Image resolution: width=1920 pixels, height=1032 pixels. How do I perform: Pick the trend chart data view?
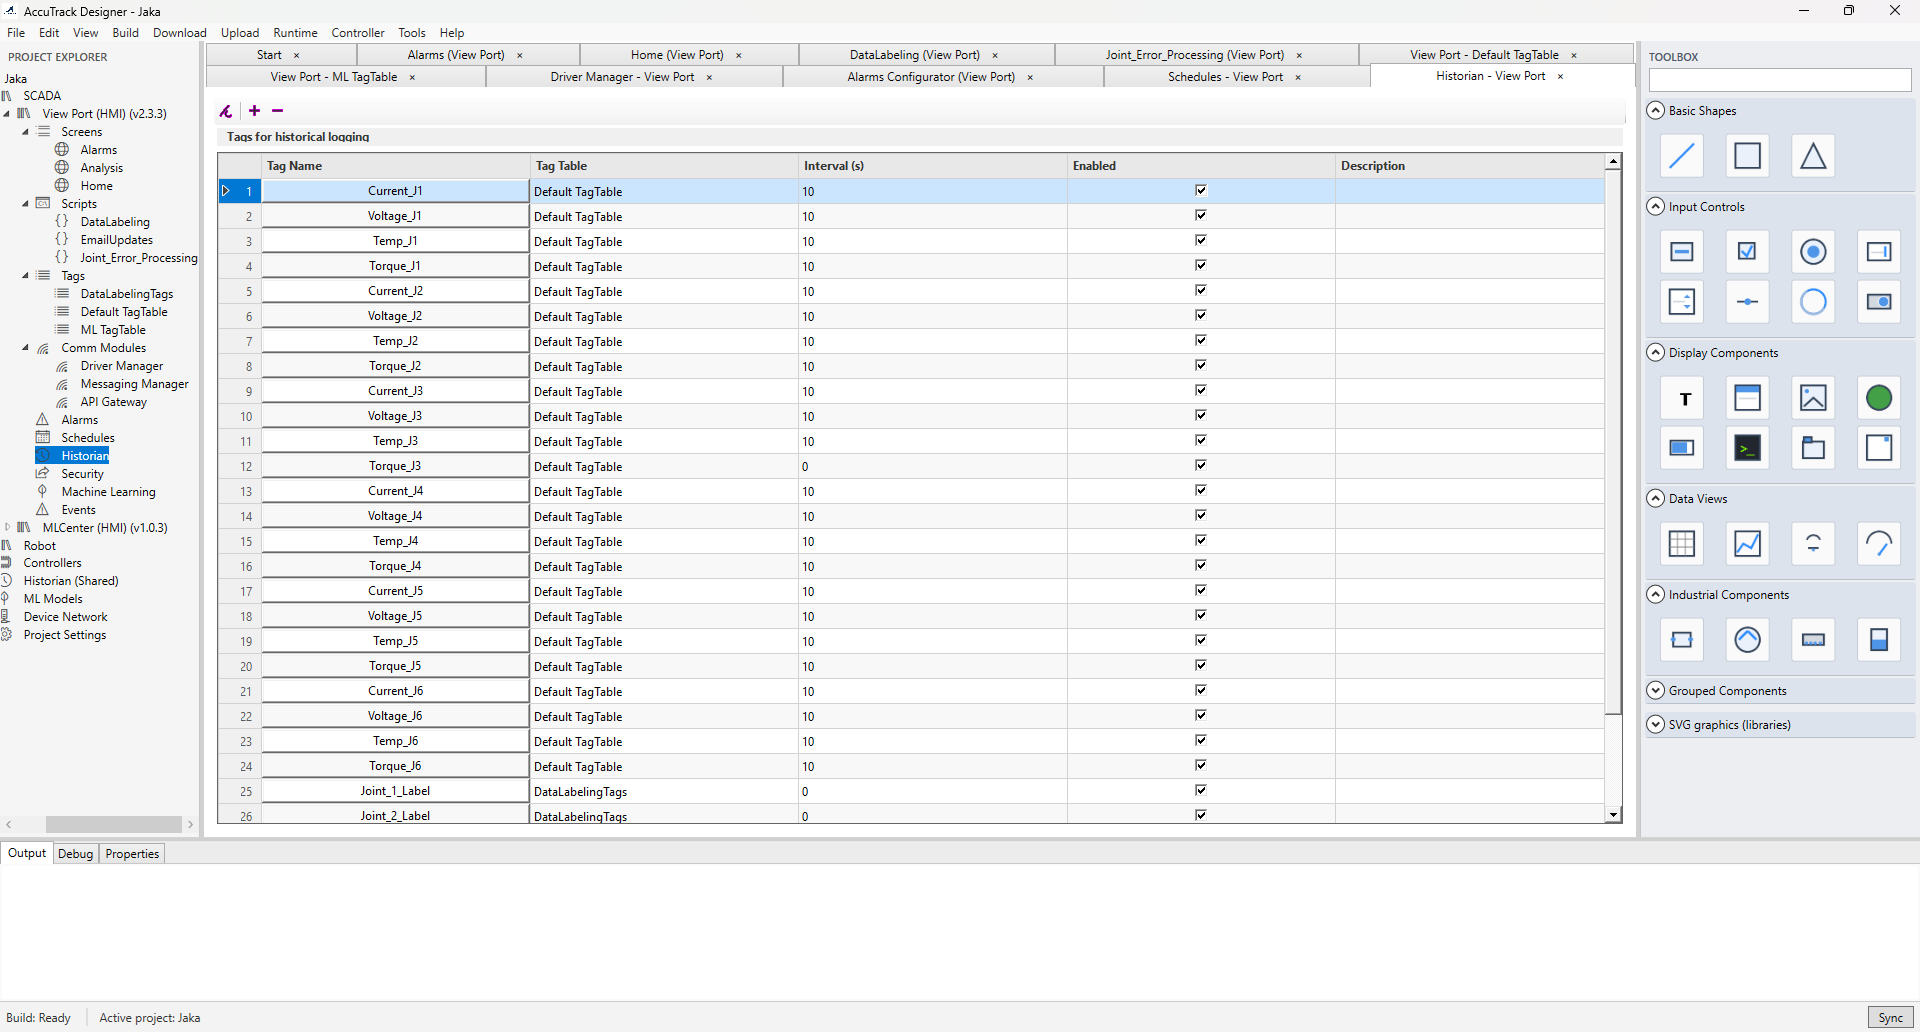coord(1747,544)
